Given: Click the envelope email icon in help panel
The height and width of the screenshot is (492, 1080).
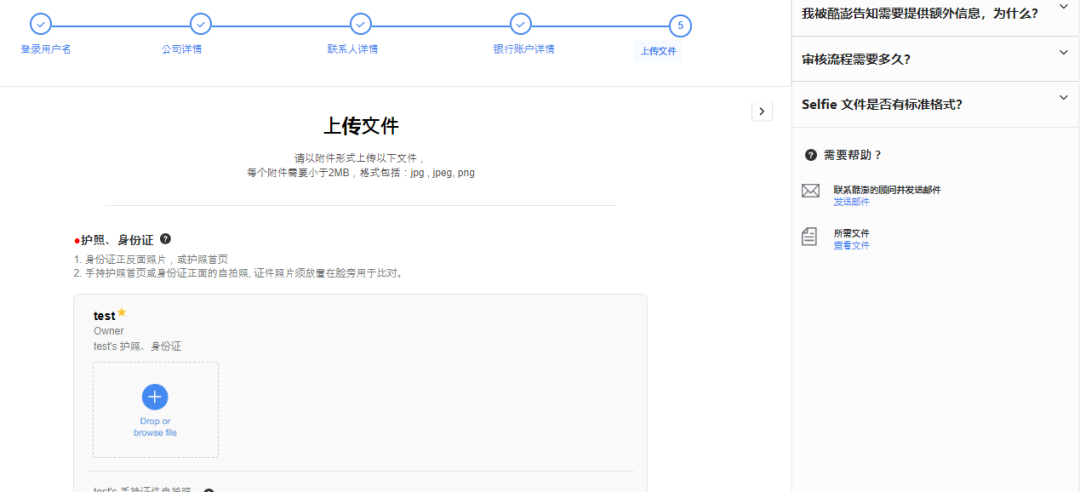Looking at the screenshot, I should [x=810, y=191].
